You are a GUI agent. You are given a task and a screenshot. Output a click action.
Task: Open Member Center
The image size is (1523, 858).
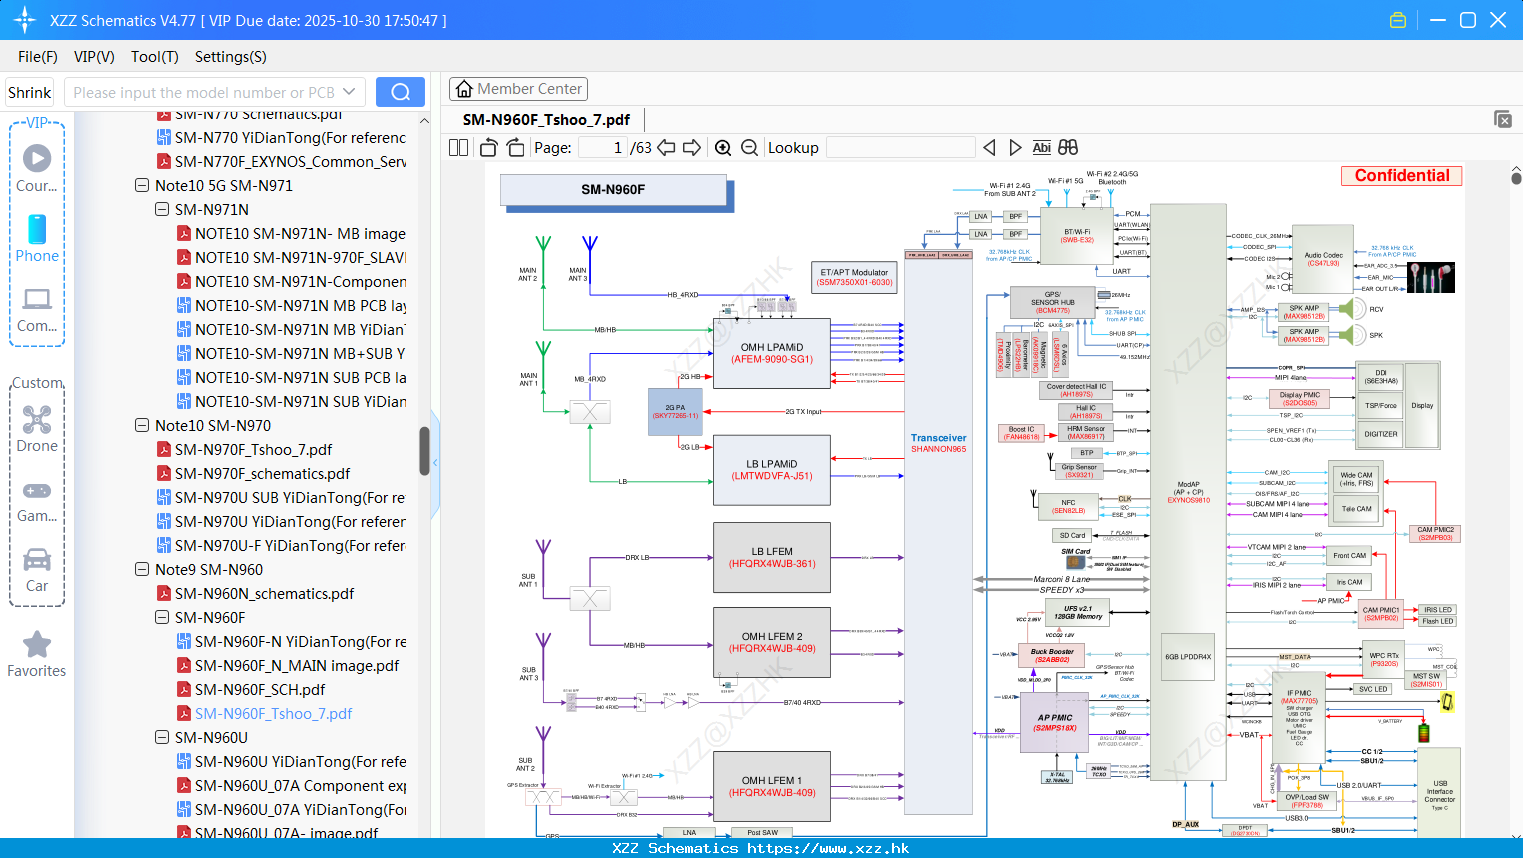tap(518, 89)
